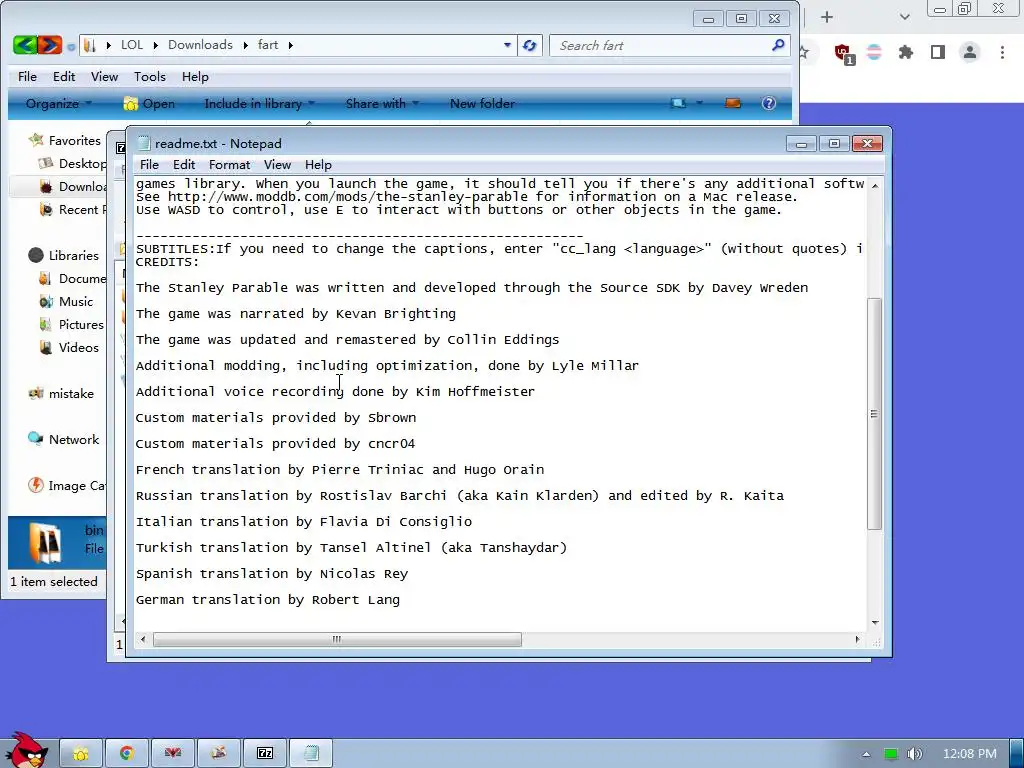Click Notepad scroll right arrow
Image resolution: width=1024 pixels, height=768 pixels.
857,639
